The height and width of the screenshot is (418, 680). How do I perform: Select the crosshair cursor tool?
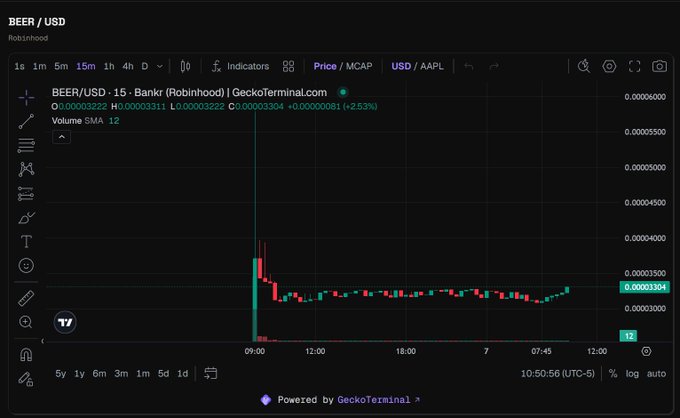[x=26, y=97]
